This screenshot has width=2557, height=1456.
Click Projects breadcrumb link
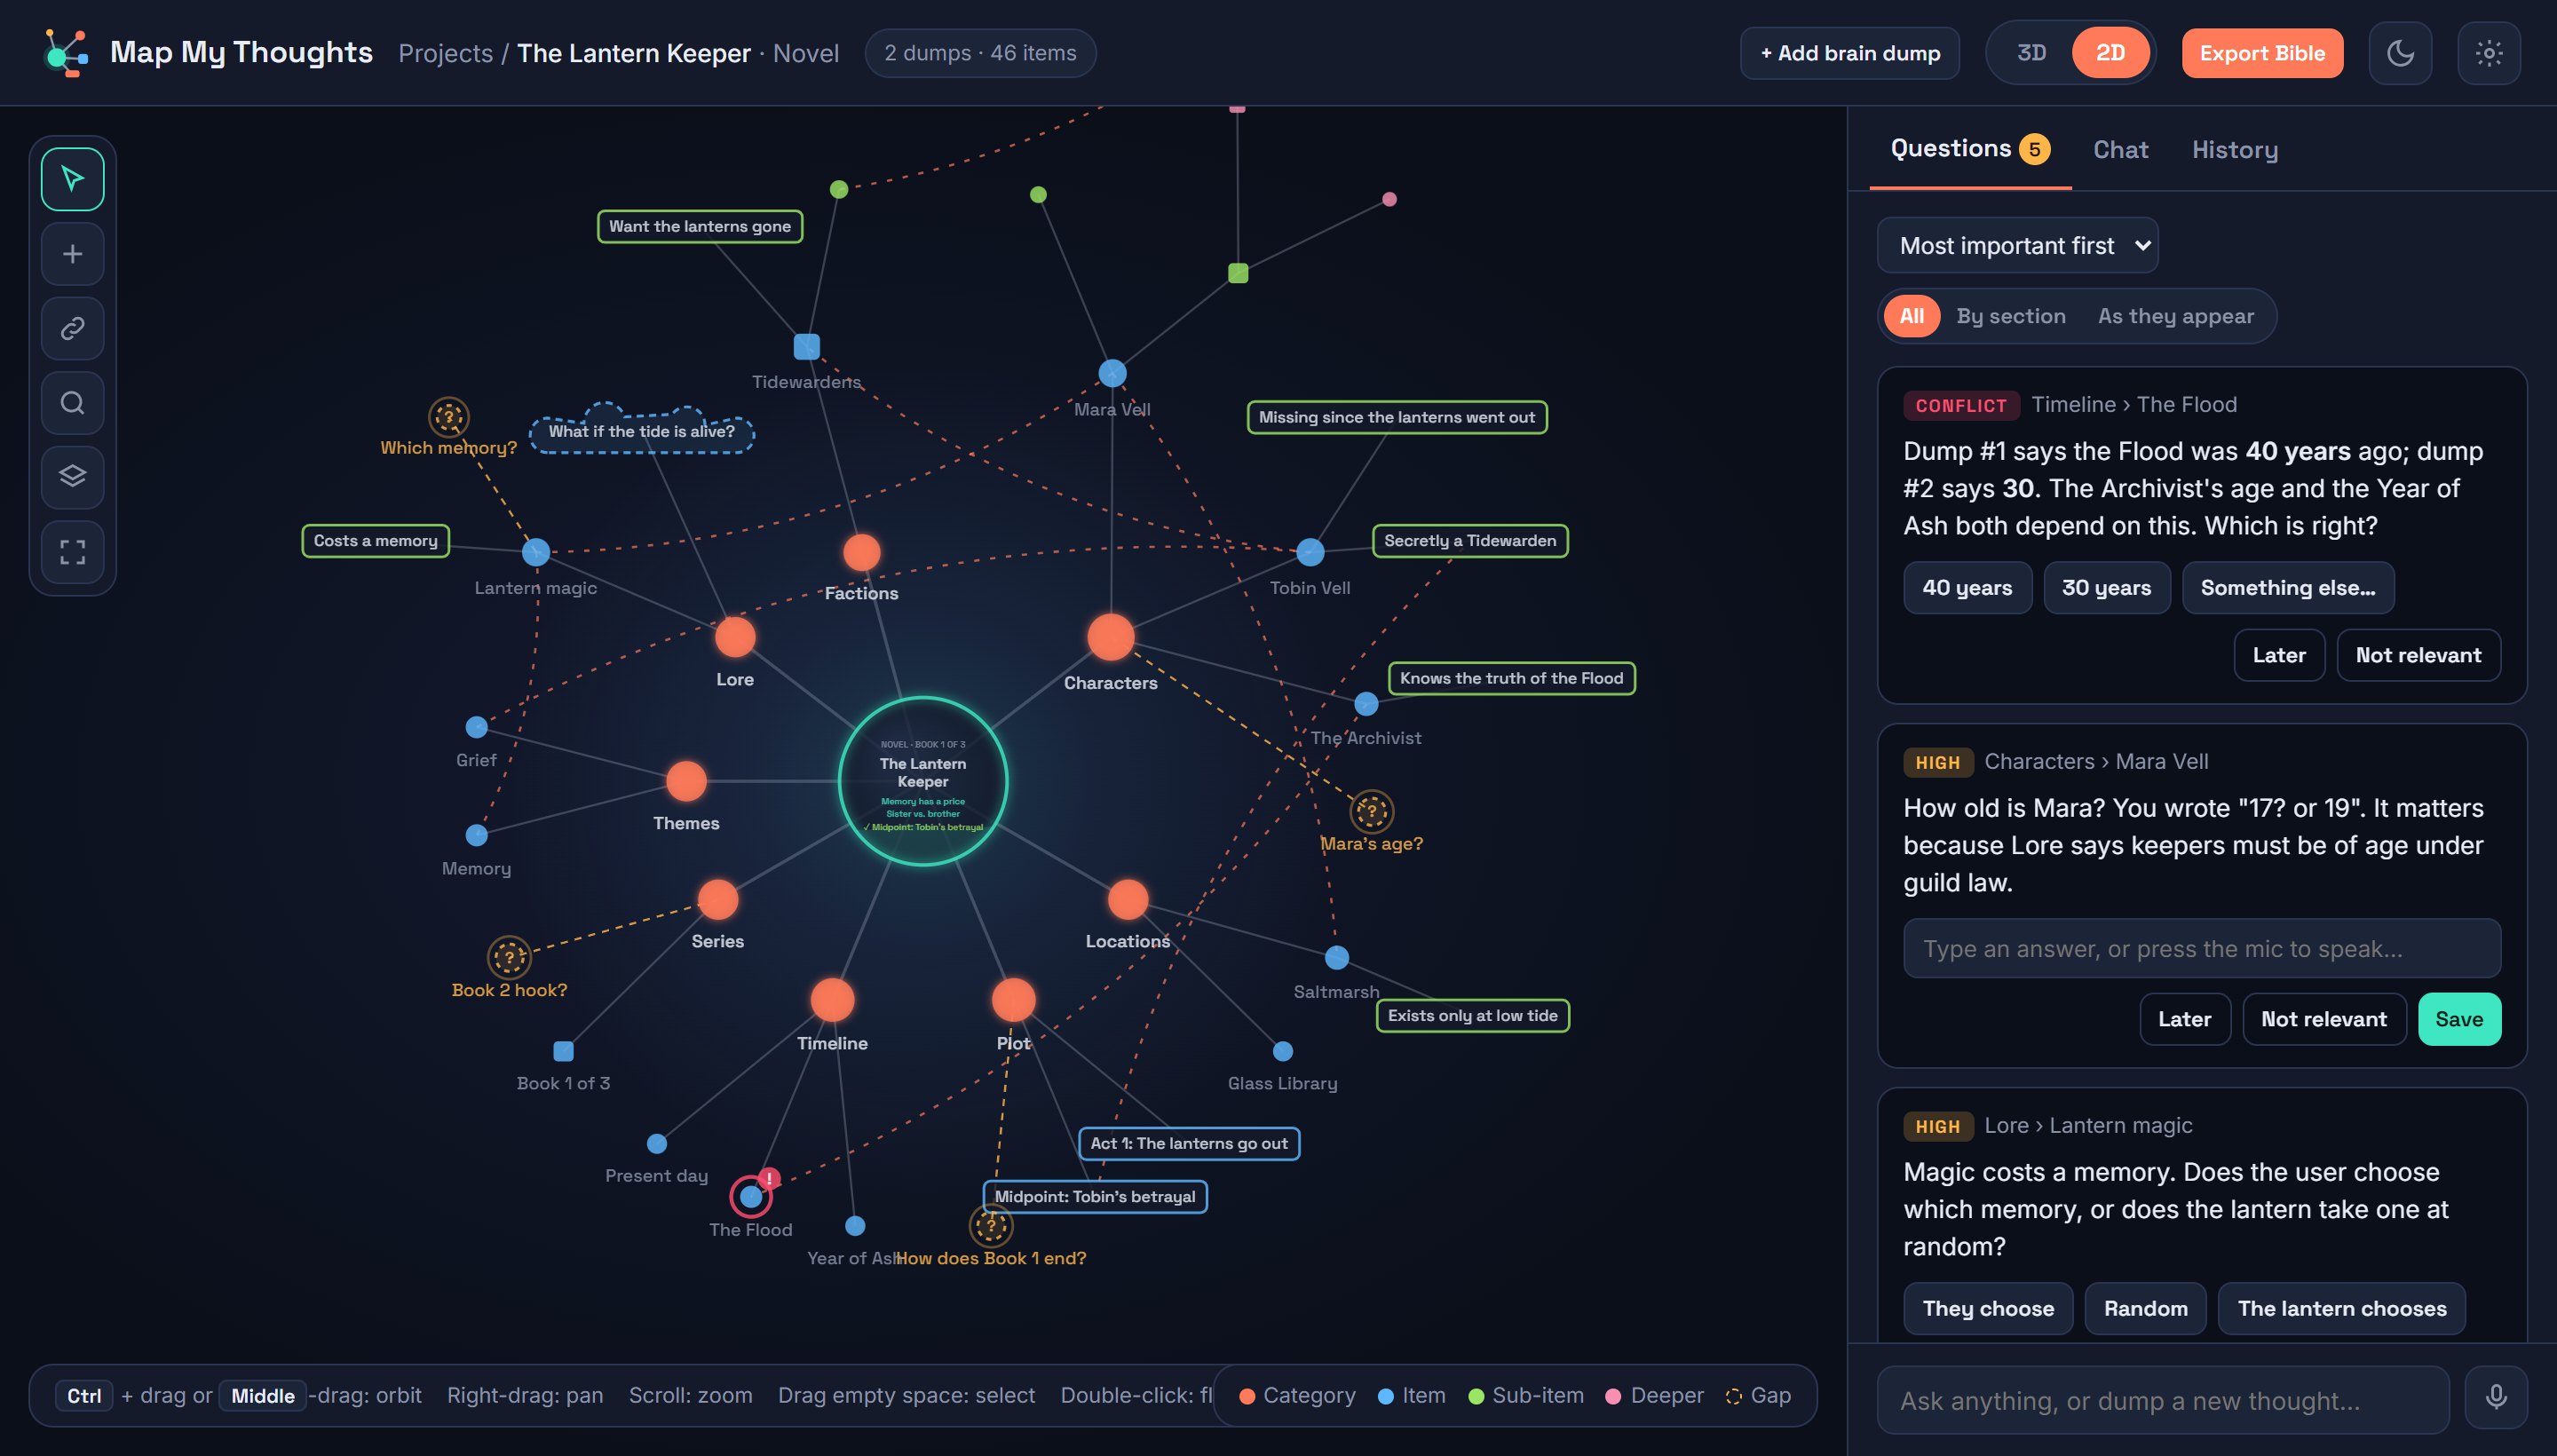(x=445, y=53)
